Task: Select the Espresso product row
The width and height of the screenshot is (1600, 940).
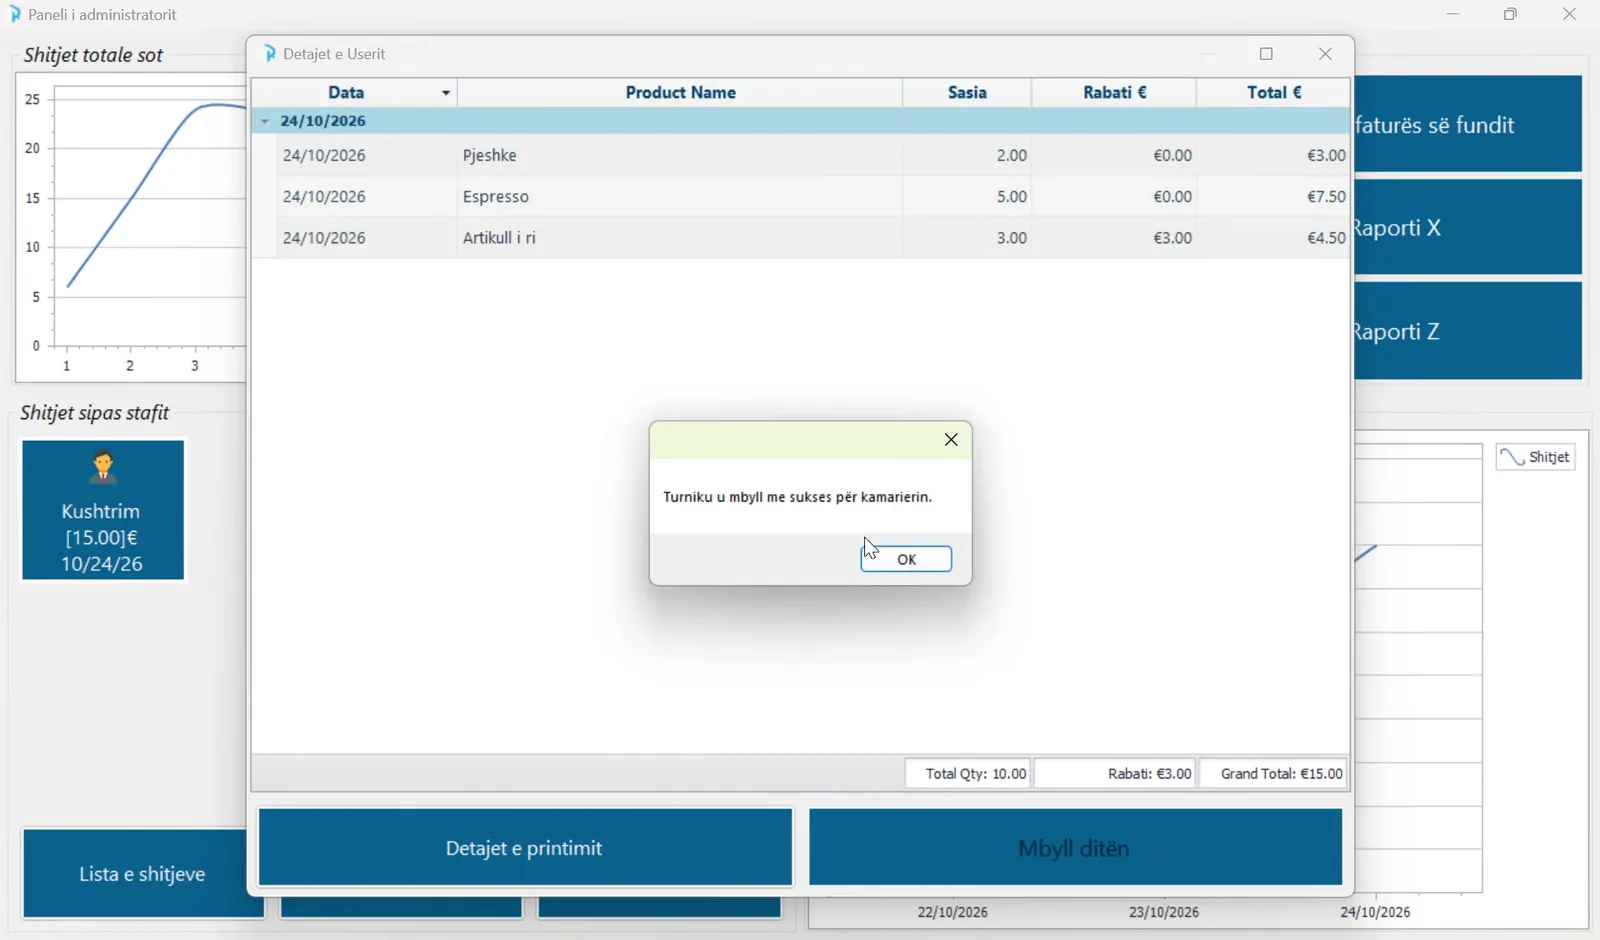Action: click(813, 196)
